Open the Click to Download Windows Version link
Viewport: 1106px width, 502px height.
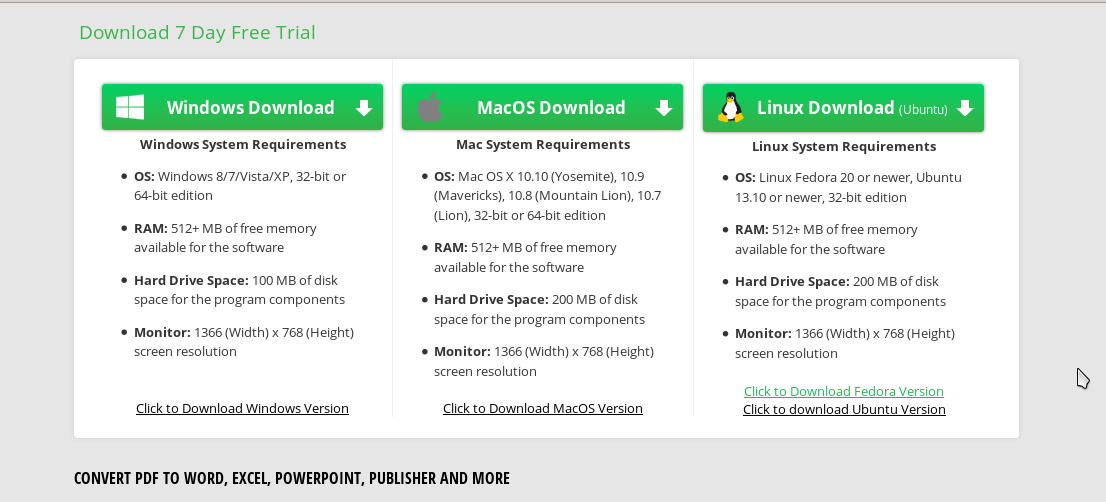click(x=242, y=408)
